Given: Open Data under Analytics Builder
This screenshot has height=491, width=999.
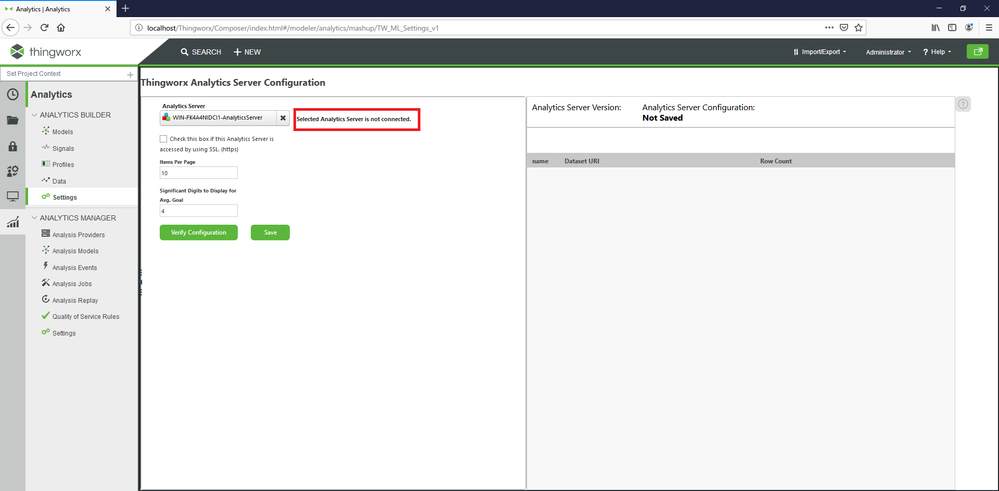Looking at the screenshot, I should [59, 181].
